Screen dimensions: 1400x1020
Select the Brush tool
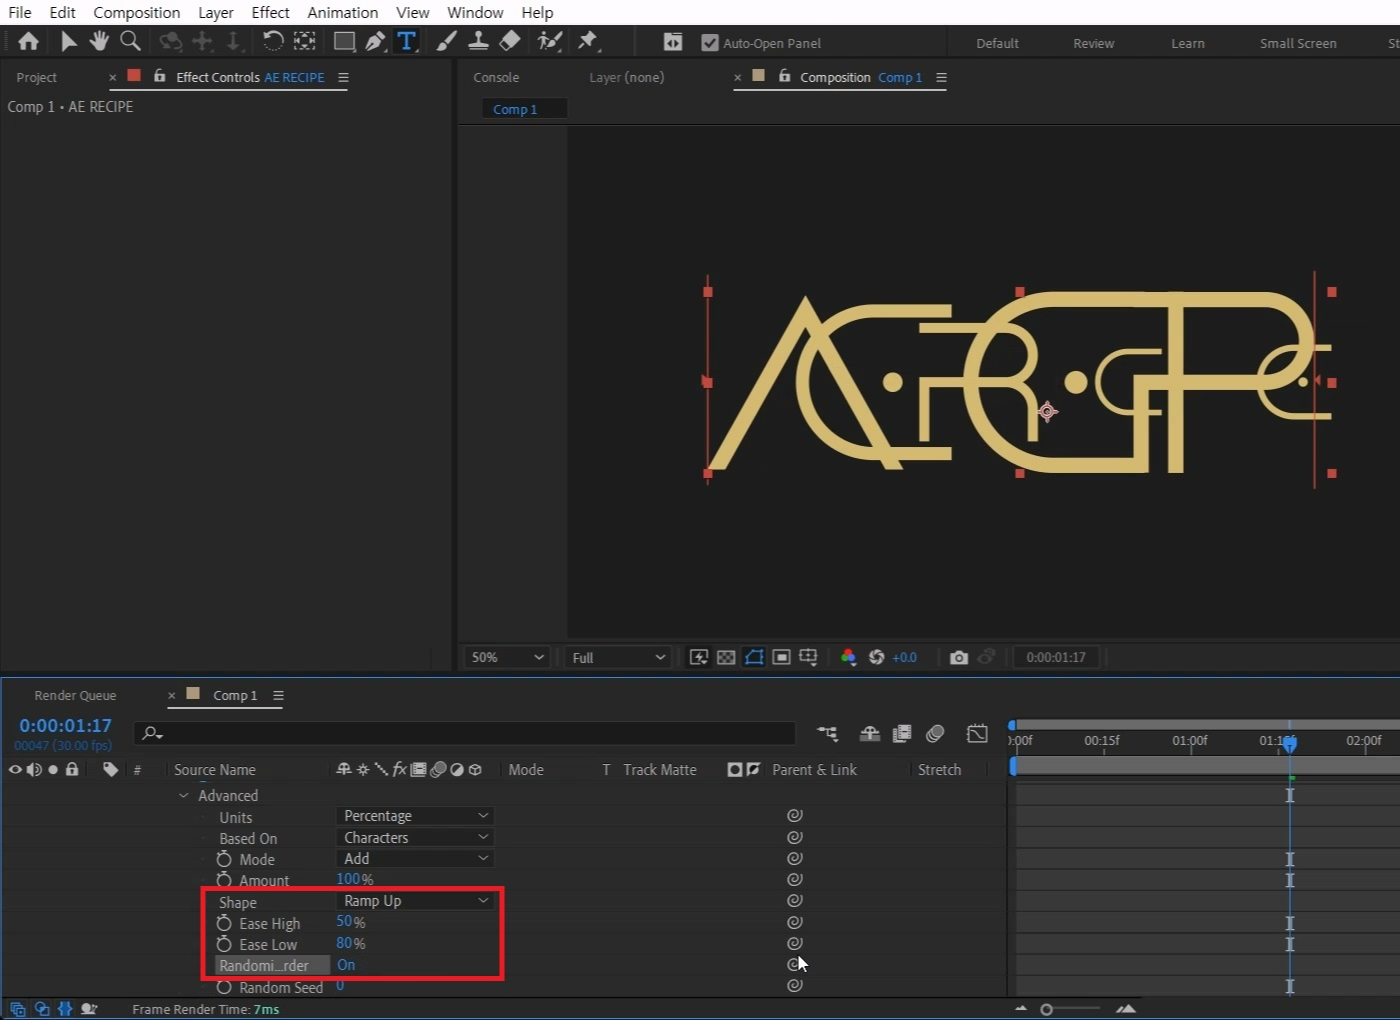coord(447,41)
